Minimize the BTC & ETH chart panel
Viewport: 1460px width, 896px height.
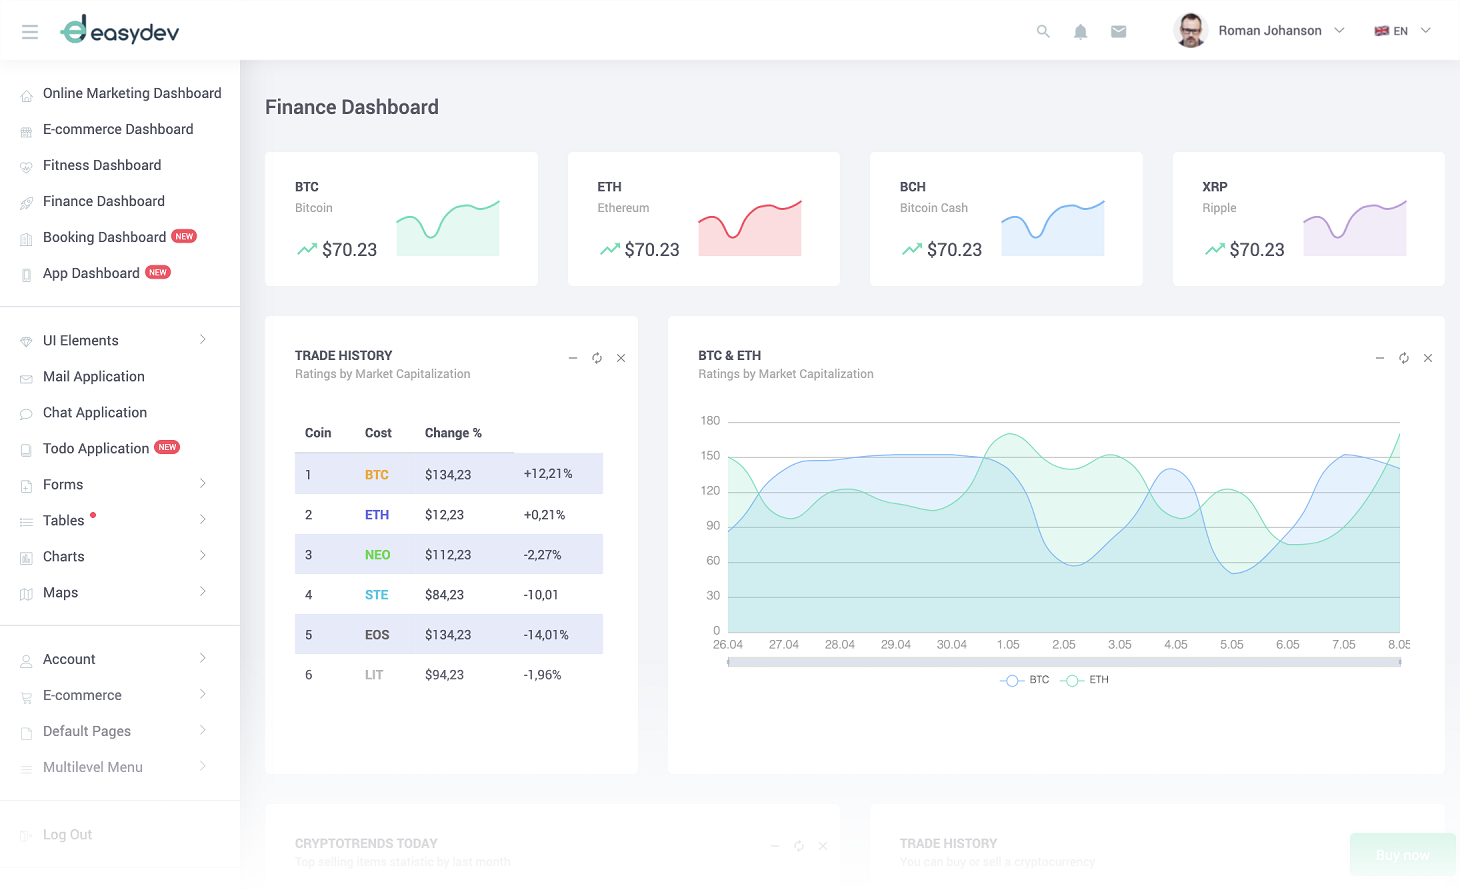point(1380,358)
